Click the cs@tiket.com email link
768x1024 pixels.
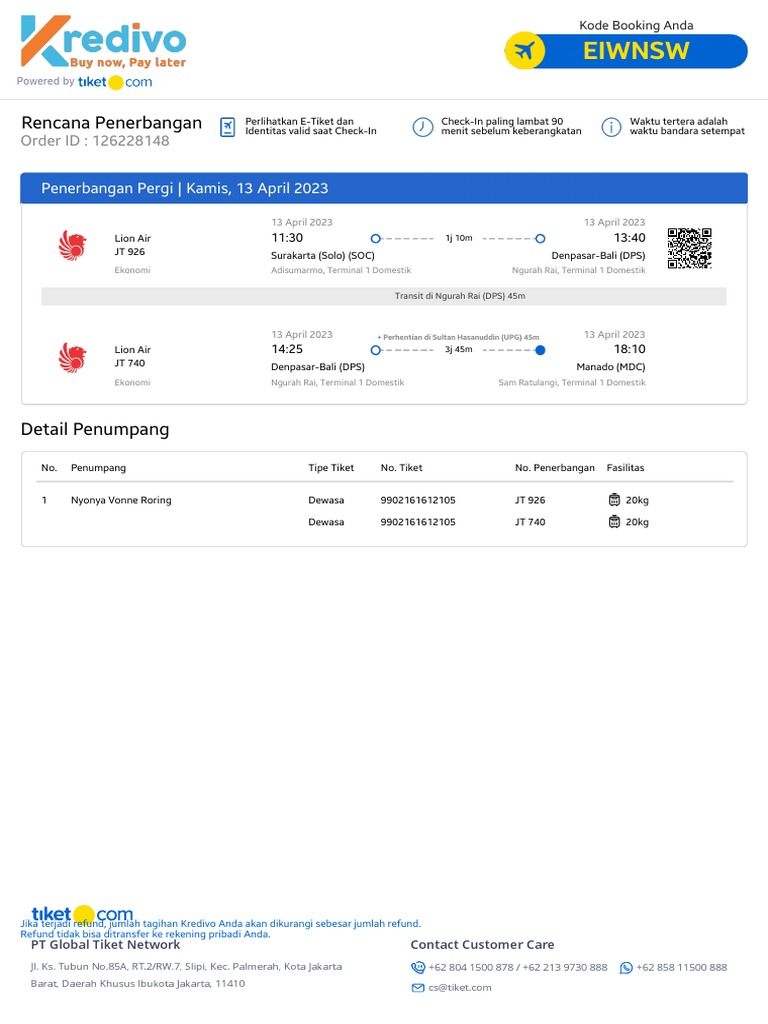460,987
